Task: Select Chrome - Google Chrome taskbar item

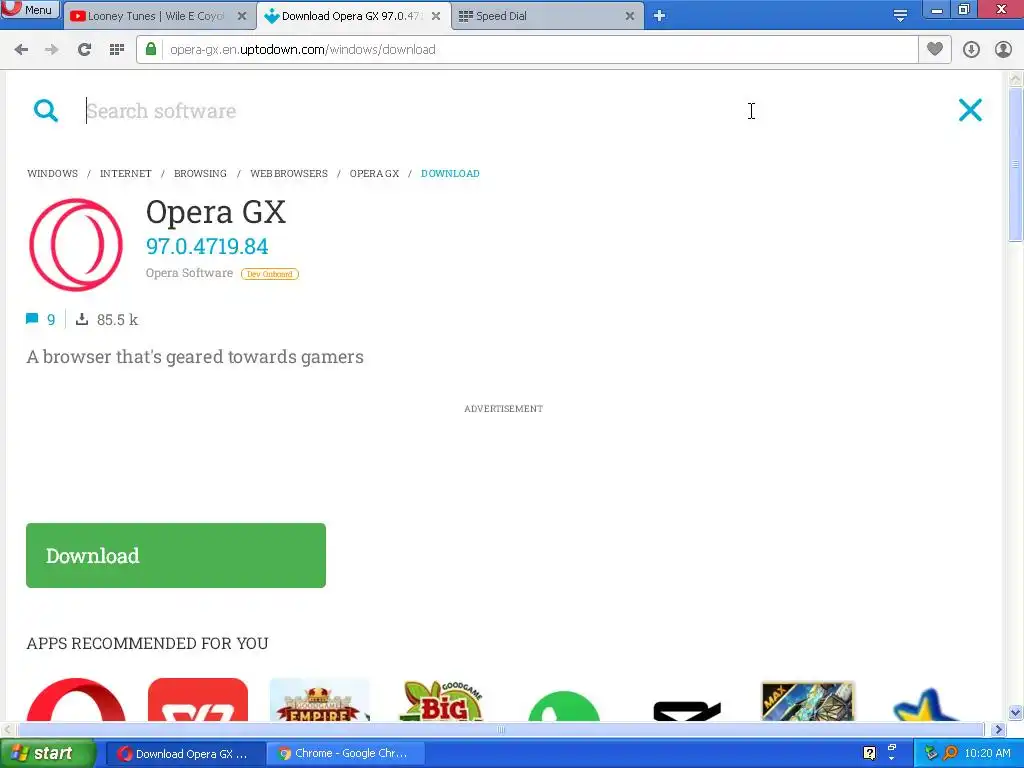Action: [345, 754]
